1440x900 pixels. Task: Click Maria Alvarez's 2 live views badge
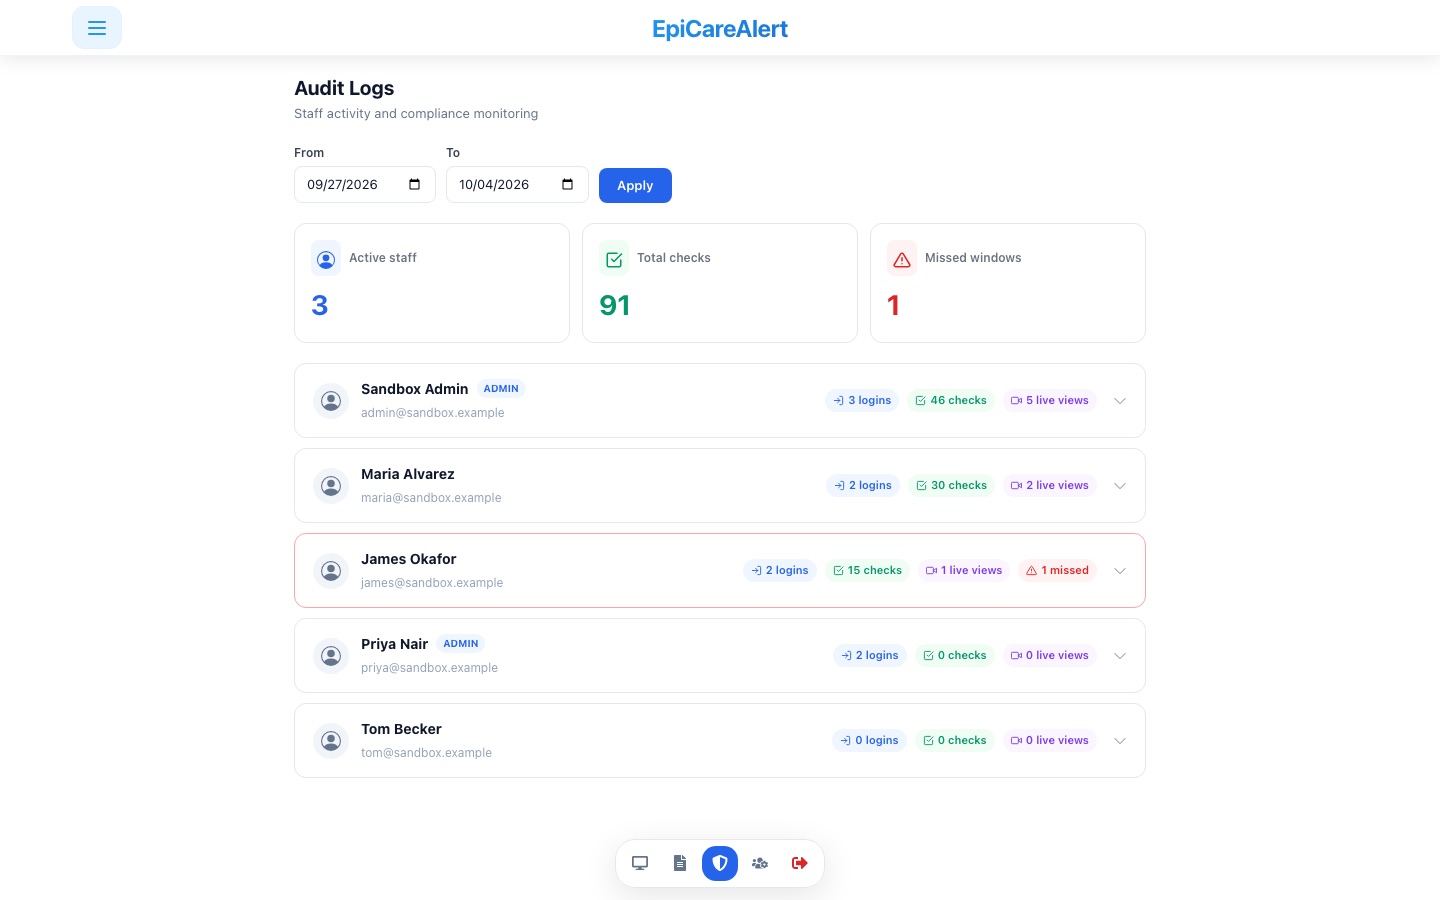point(1049,485)
